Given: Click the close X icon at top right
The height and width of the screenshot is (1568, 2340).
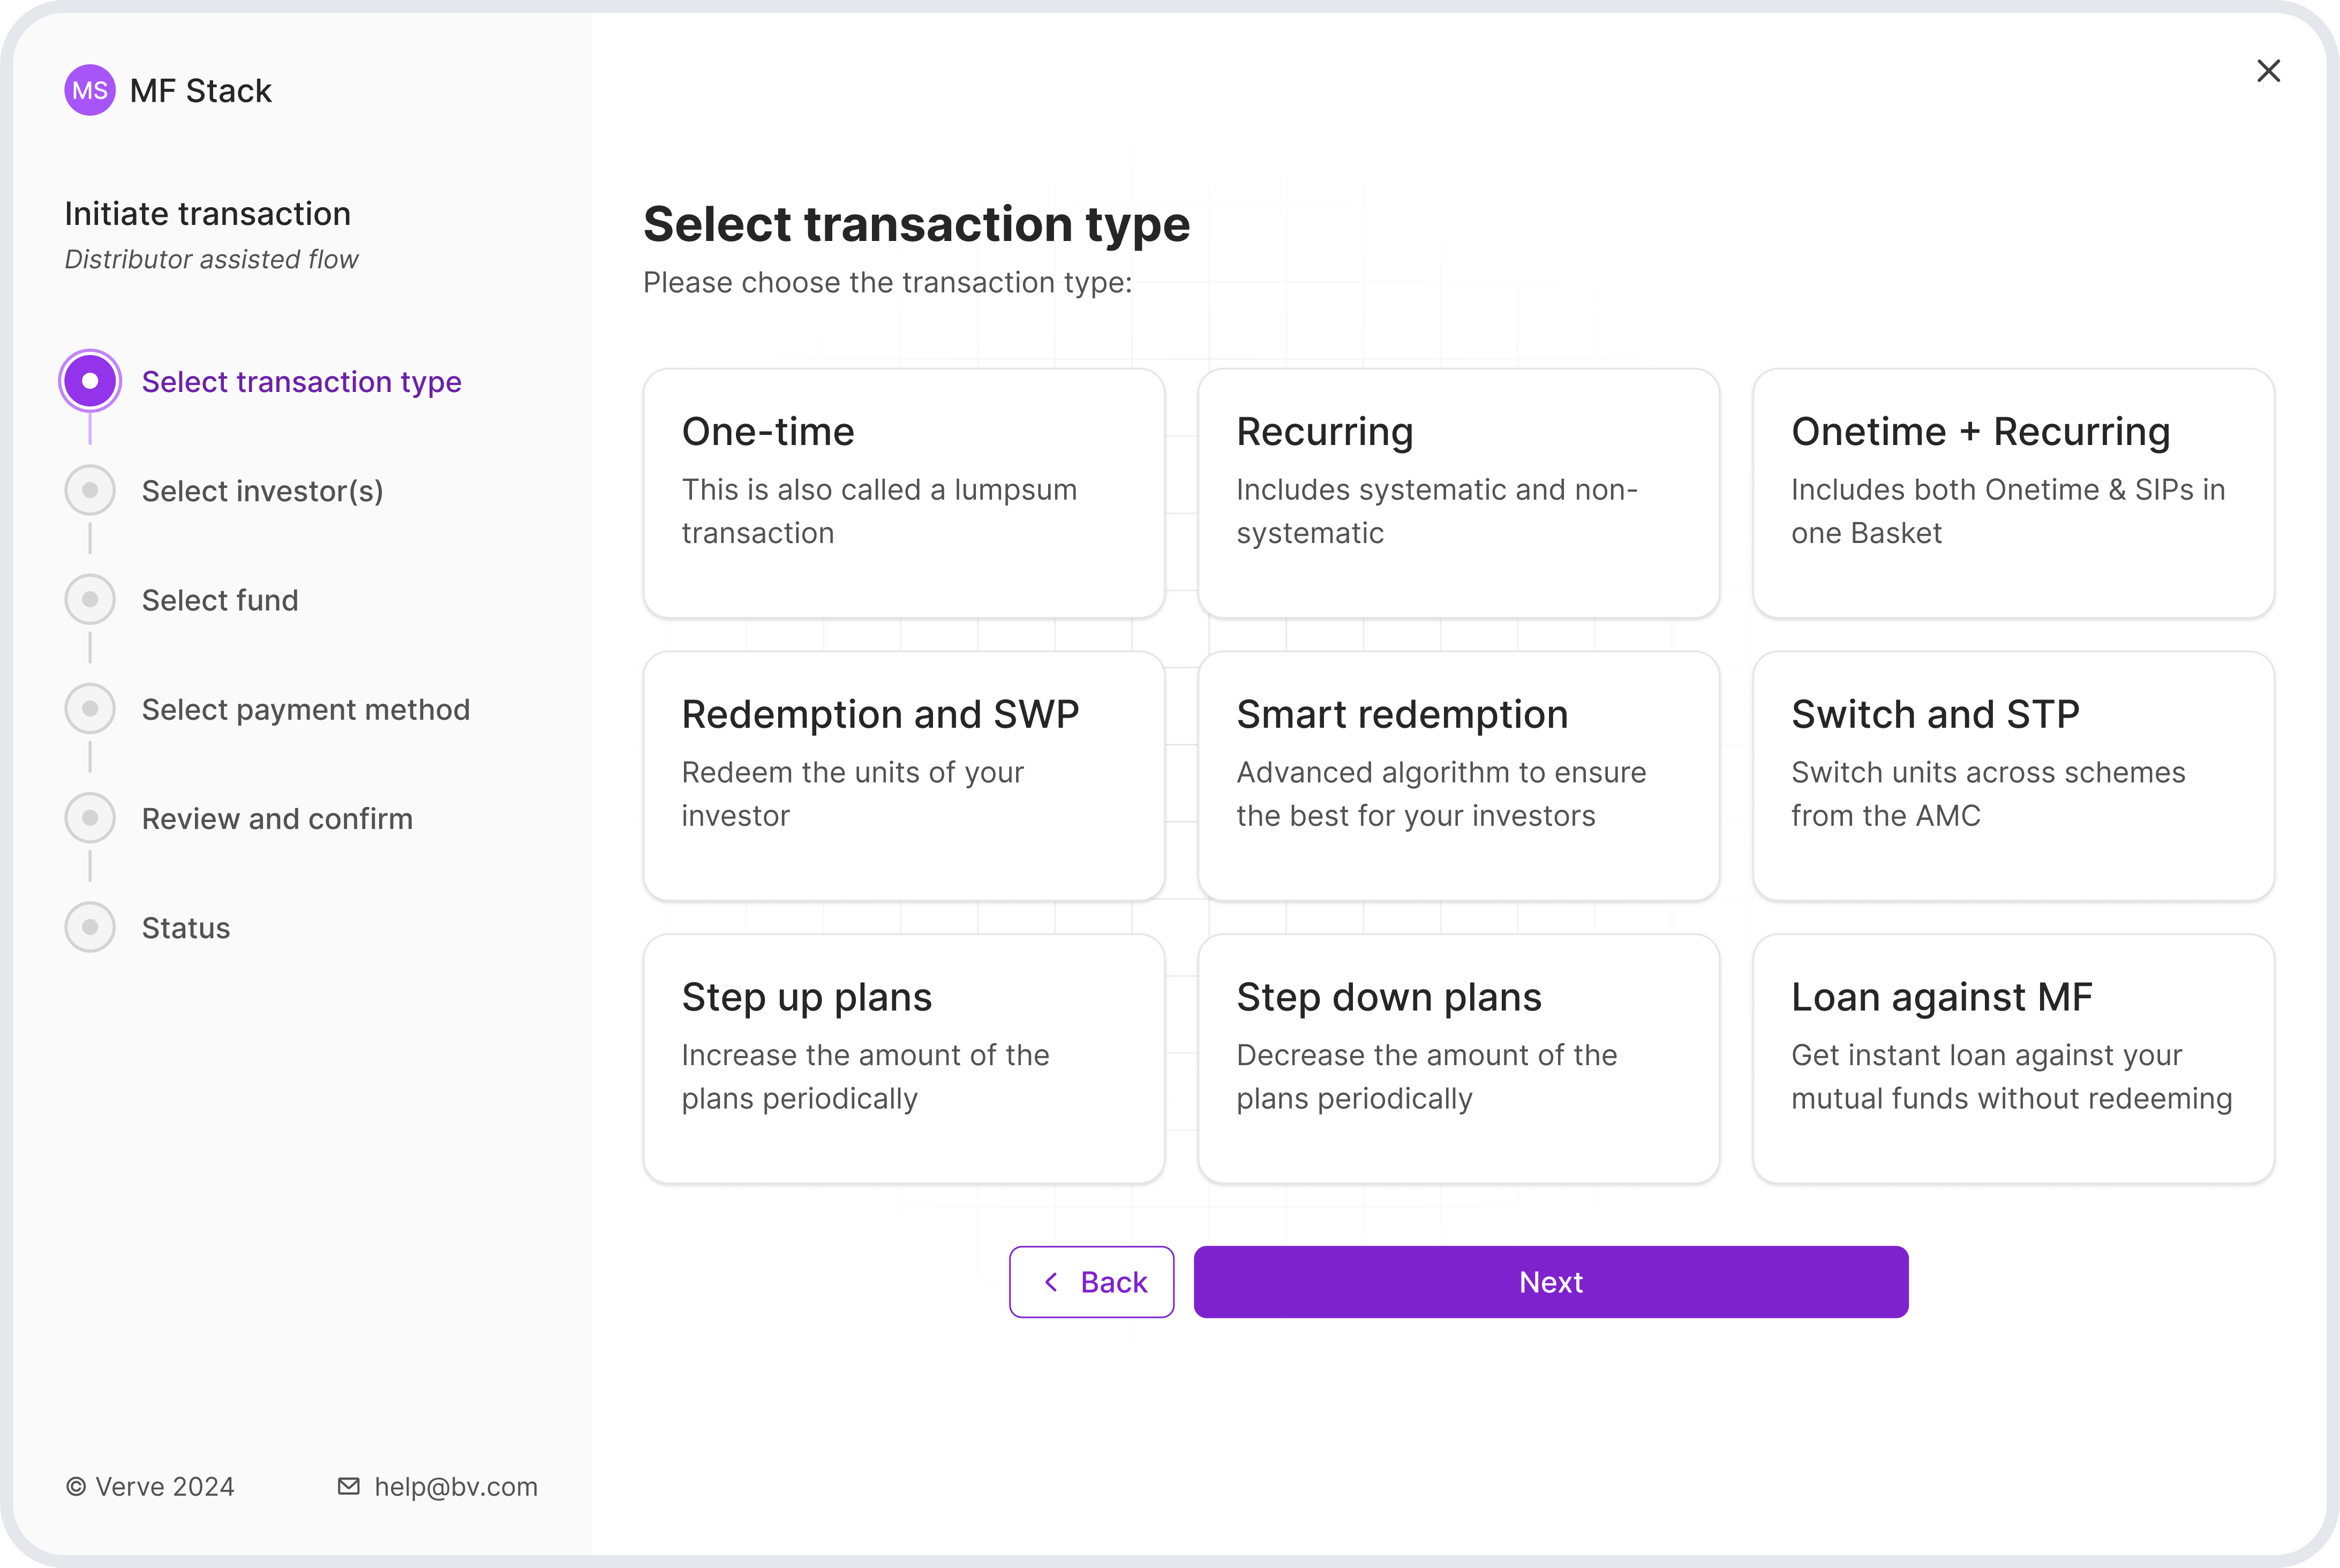Looking at the screenshot, I should (2269, 71).
